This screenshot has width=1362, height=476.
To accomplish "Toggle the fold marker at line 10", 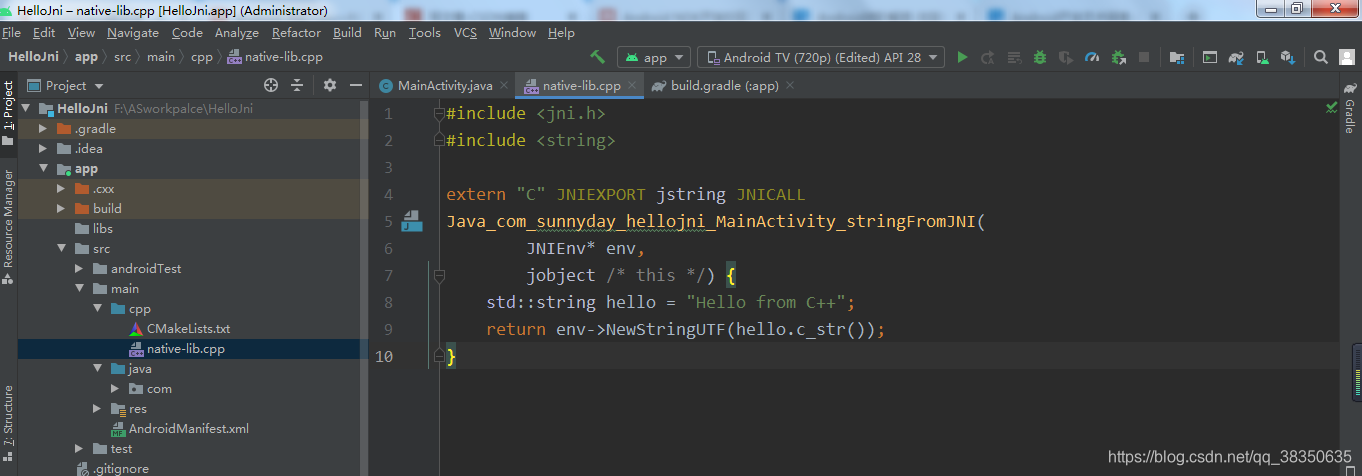I will [x=439, y=356].
